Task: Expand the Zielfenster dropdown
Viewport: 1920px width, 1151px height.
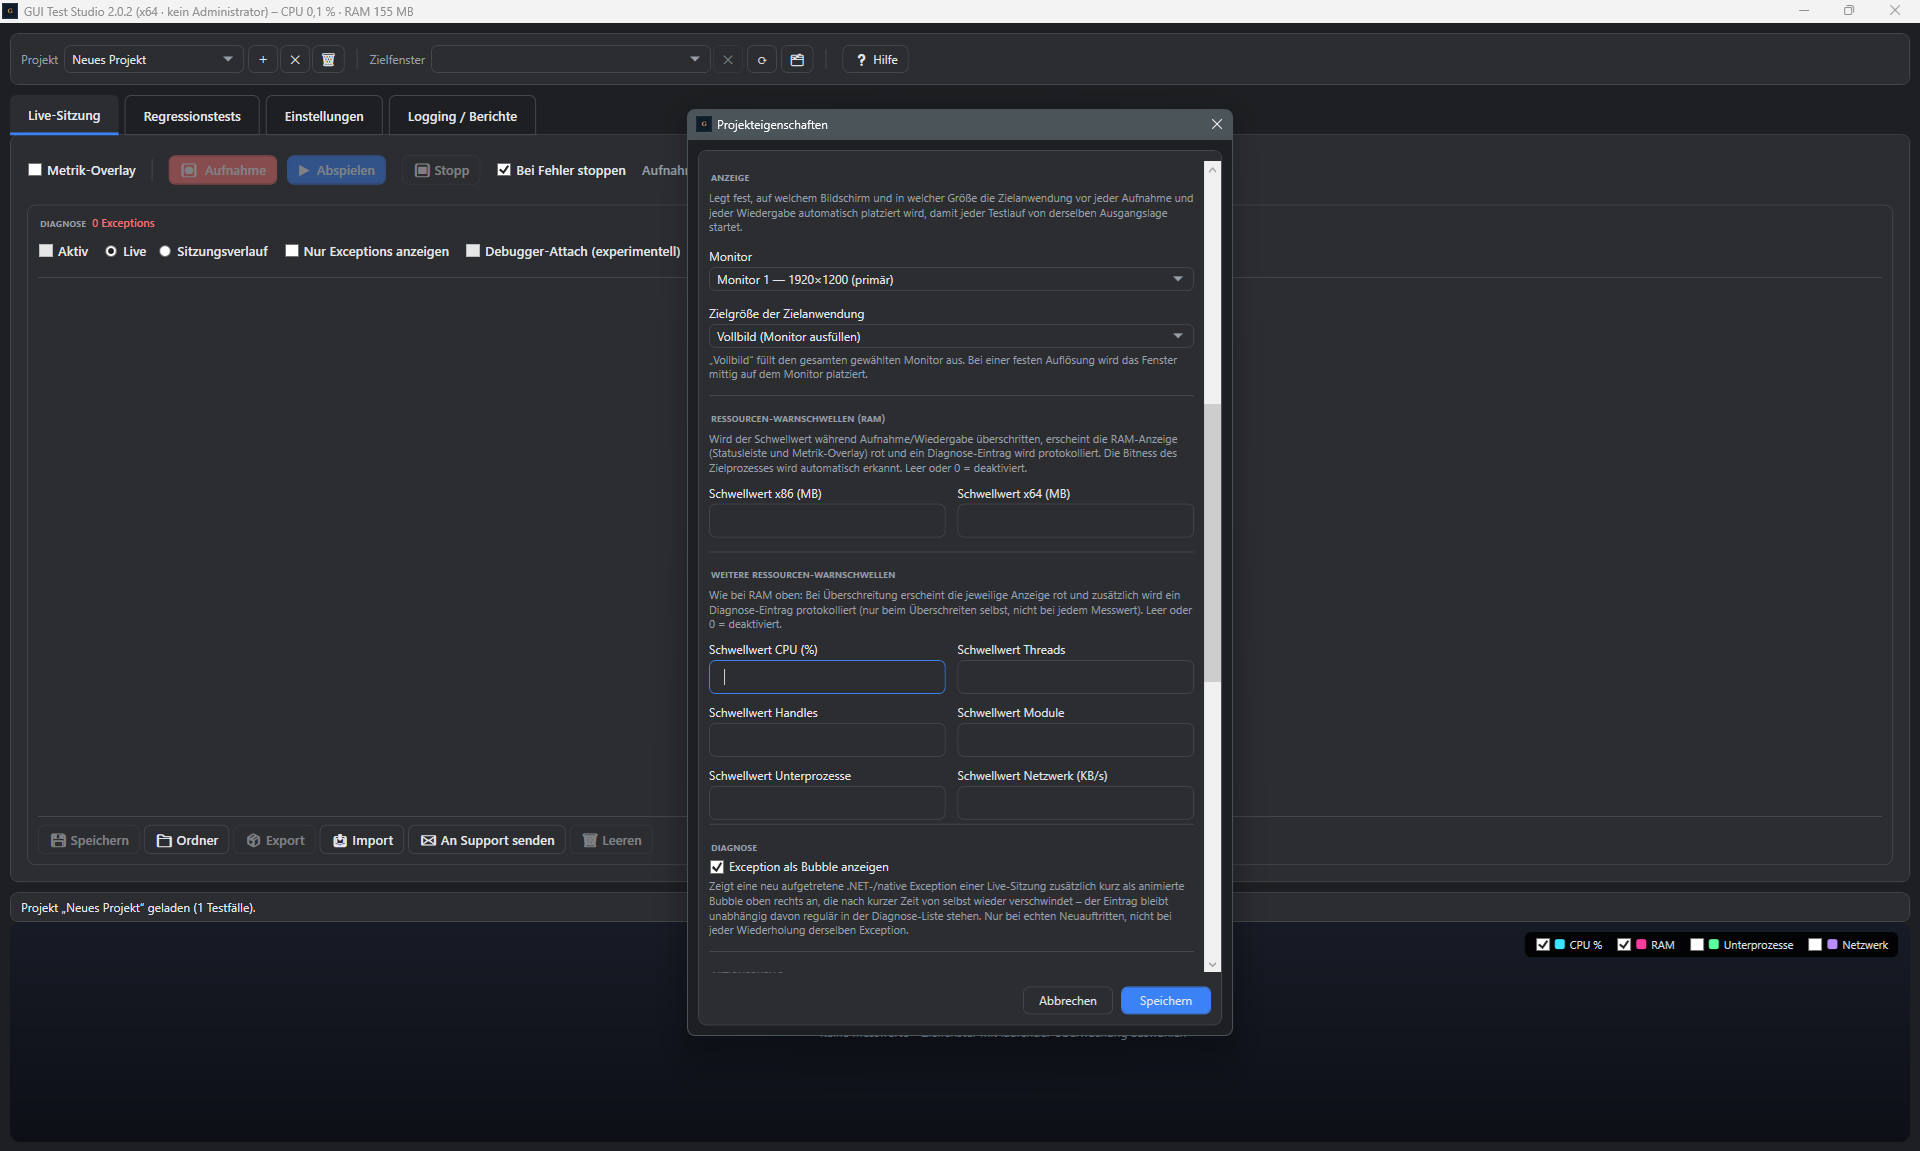Action: [570, 60]
